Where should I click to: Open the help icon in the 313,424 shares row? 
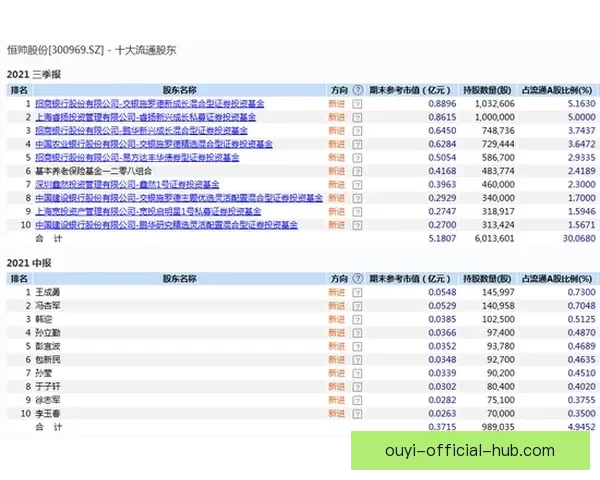(357, 225)
